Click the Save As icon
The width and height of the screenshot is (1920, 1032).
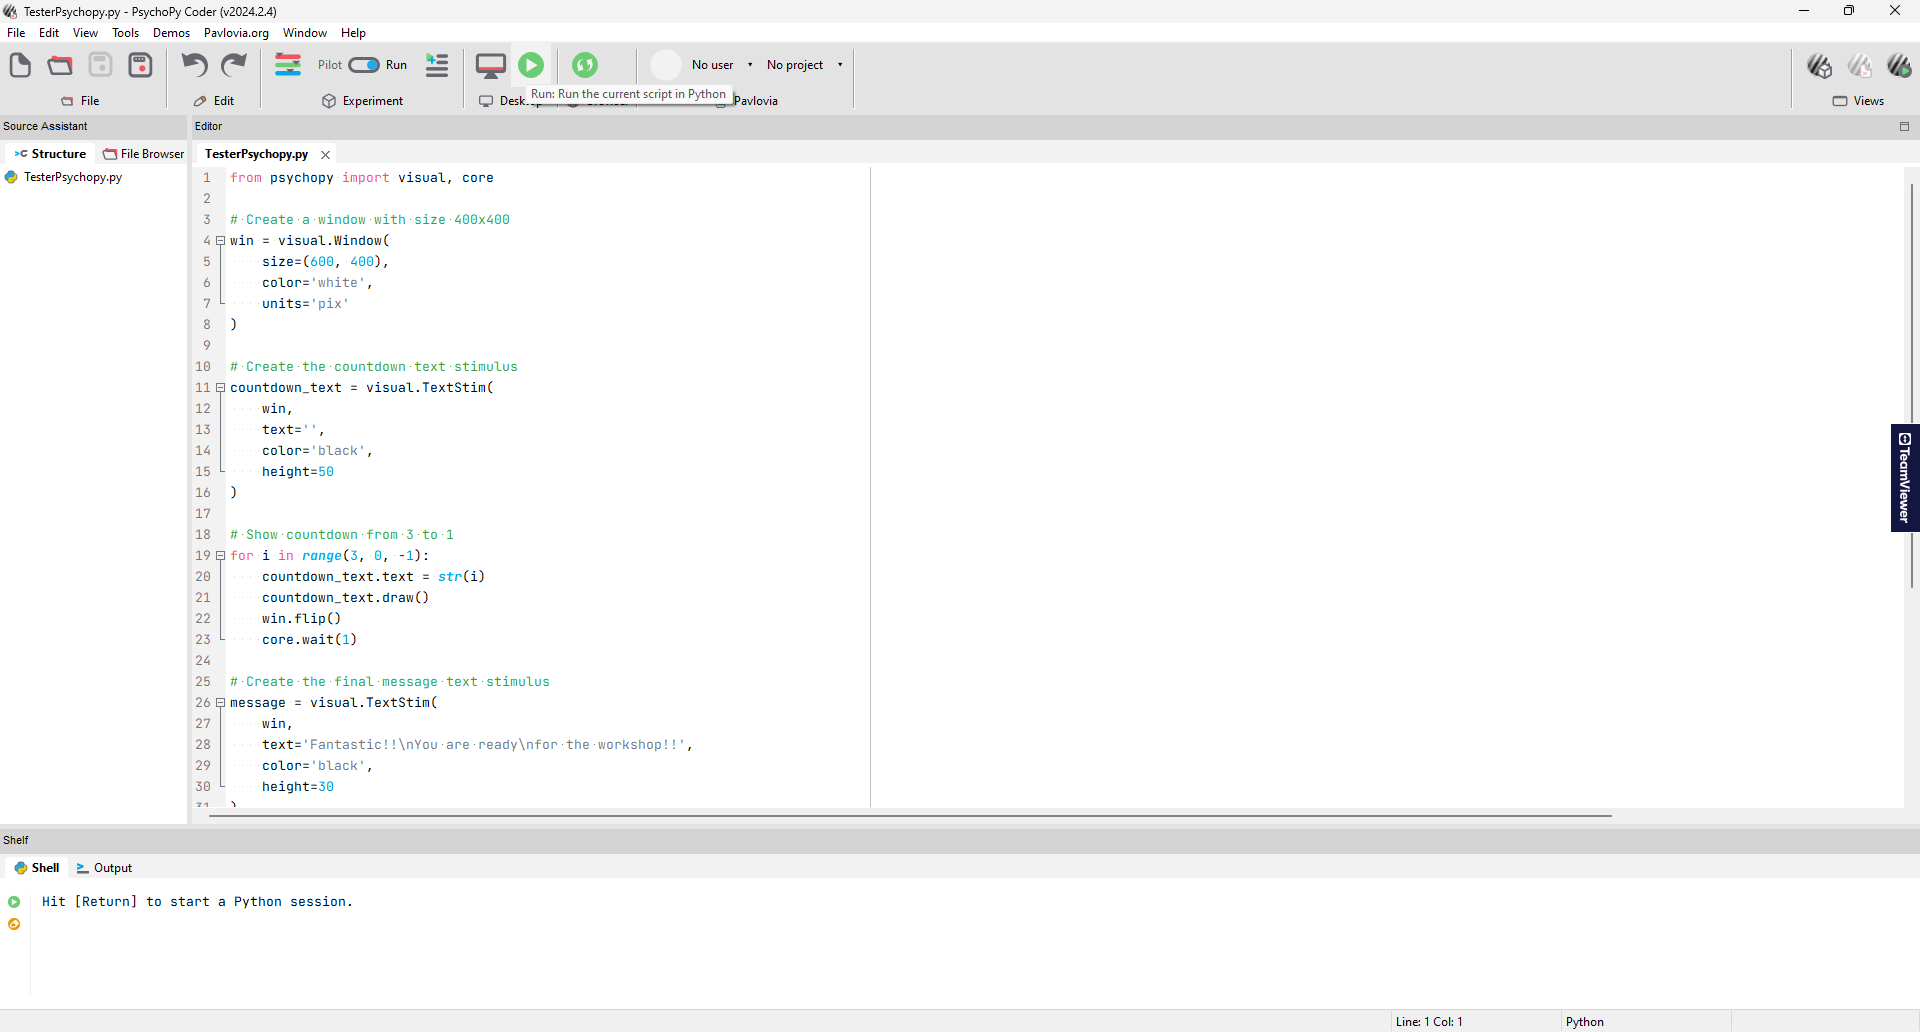pyautogui.click(x=141, y=66)
